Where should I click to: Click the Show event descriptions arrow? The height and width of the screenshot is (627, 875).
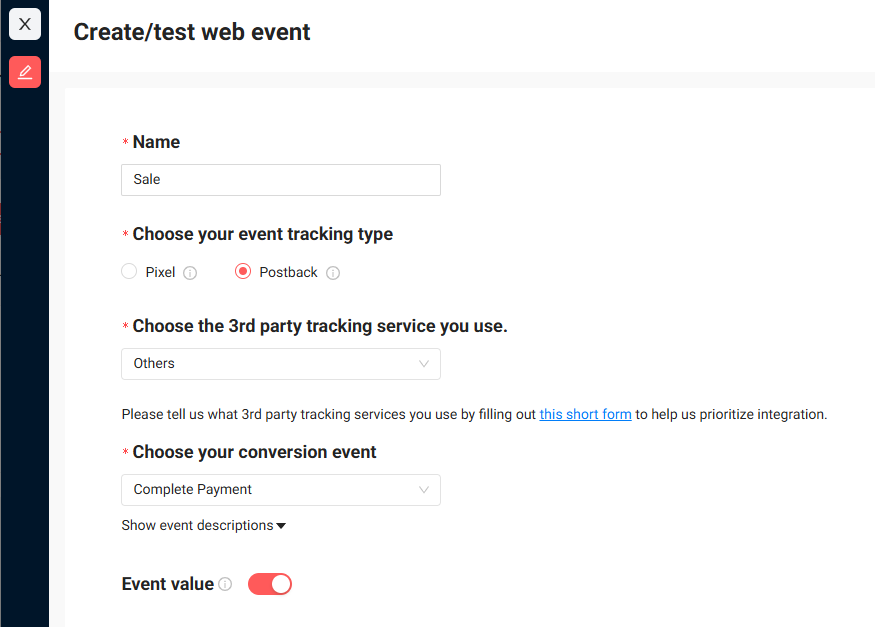coord(280,525)
